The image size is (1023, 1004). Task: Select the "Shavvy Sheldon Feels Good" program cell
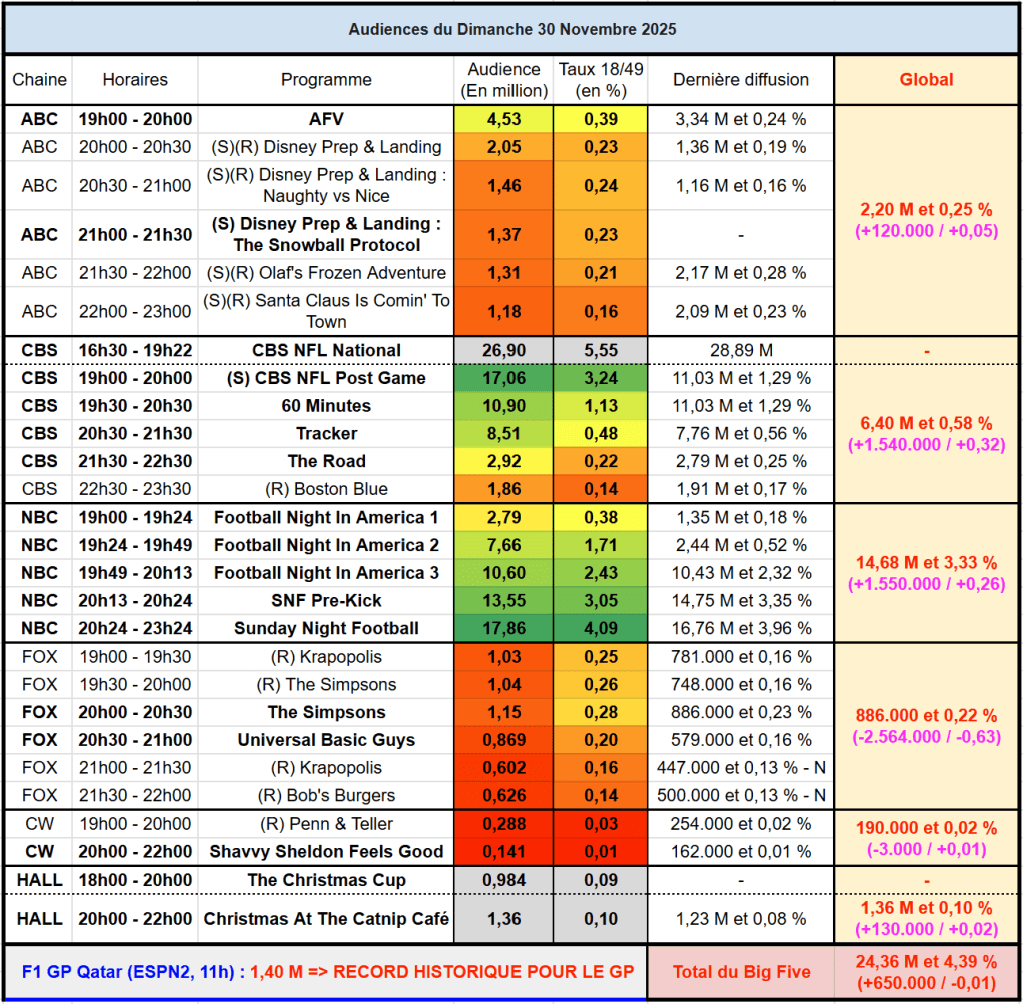(326, 852)
